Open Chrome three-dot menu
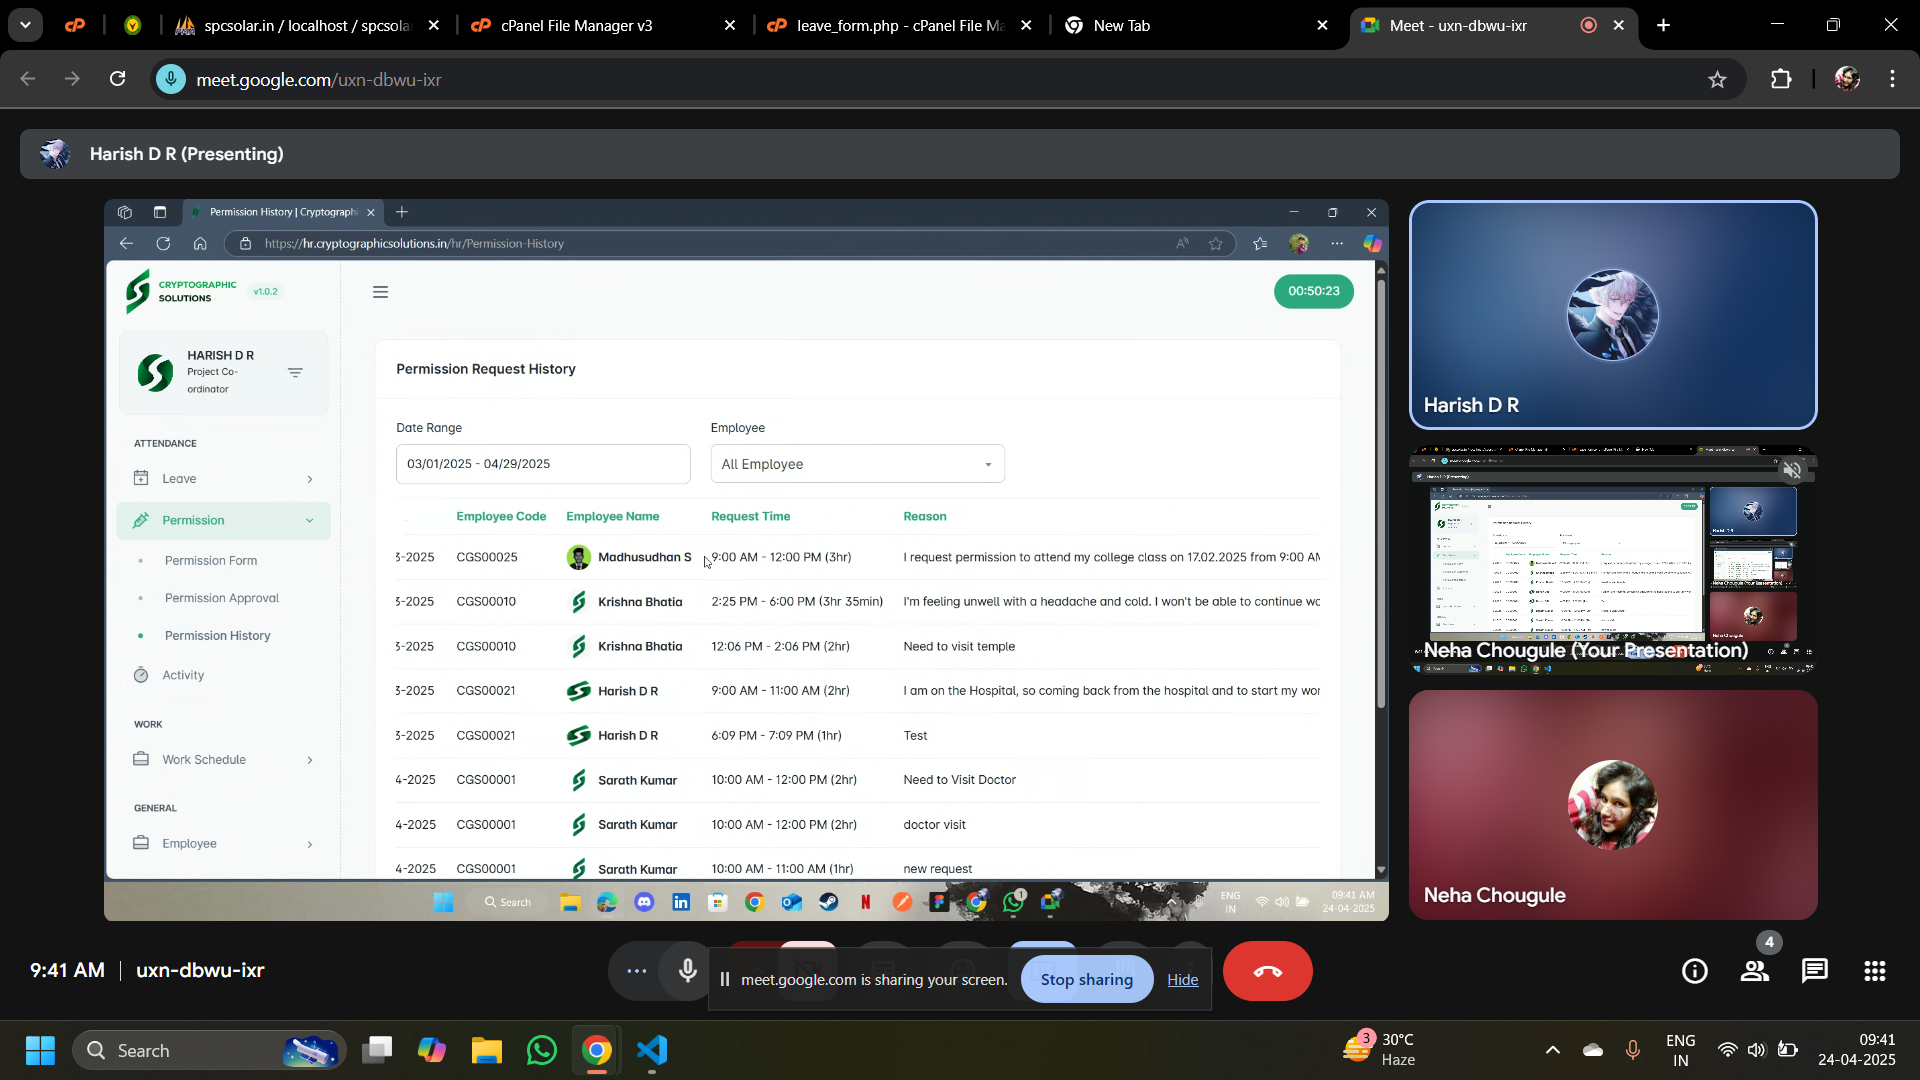The width and height of the screenshot is (1920, 1080). tap(1892, 79)
